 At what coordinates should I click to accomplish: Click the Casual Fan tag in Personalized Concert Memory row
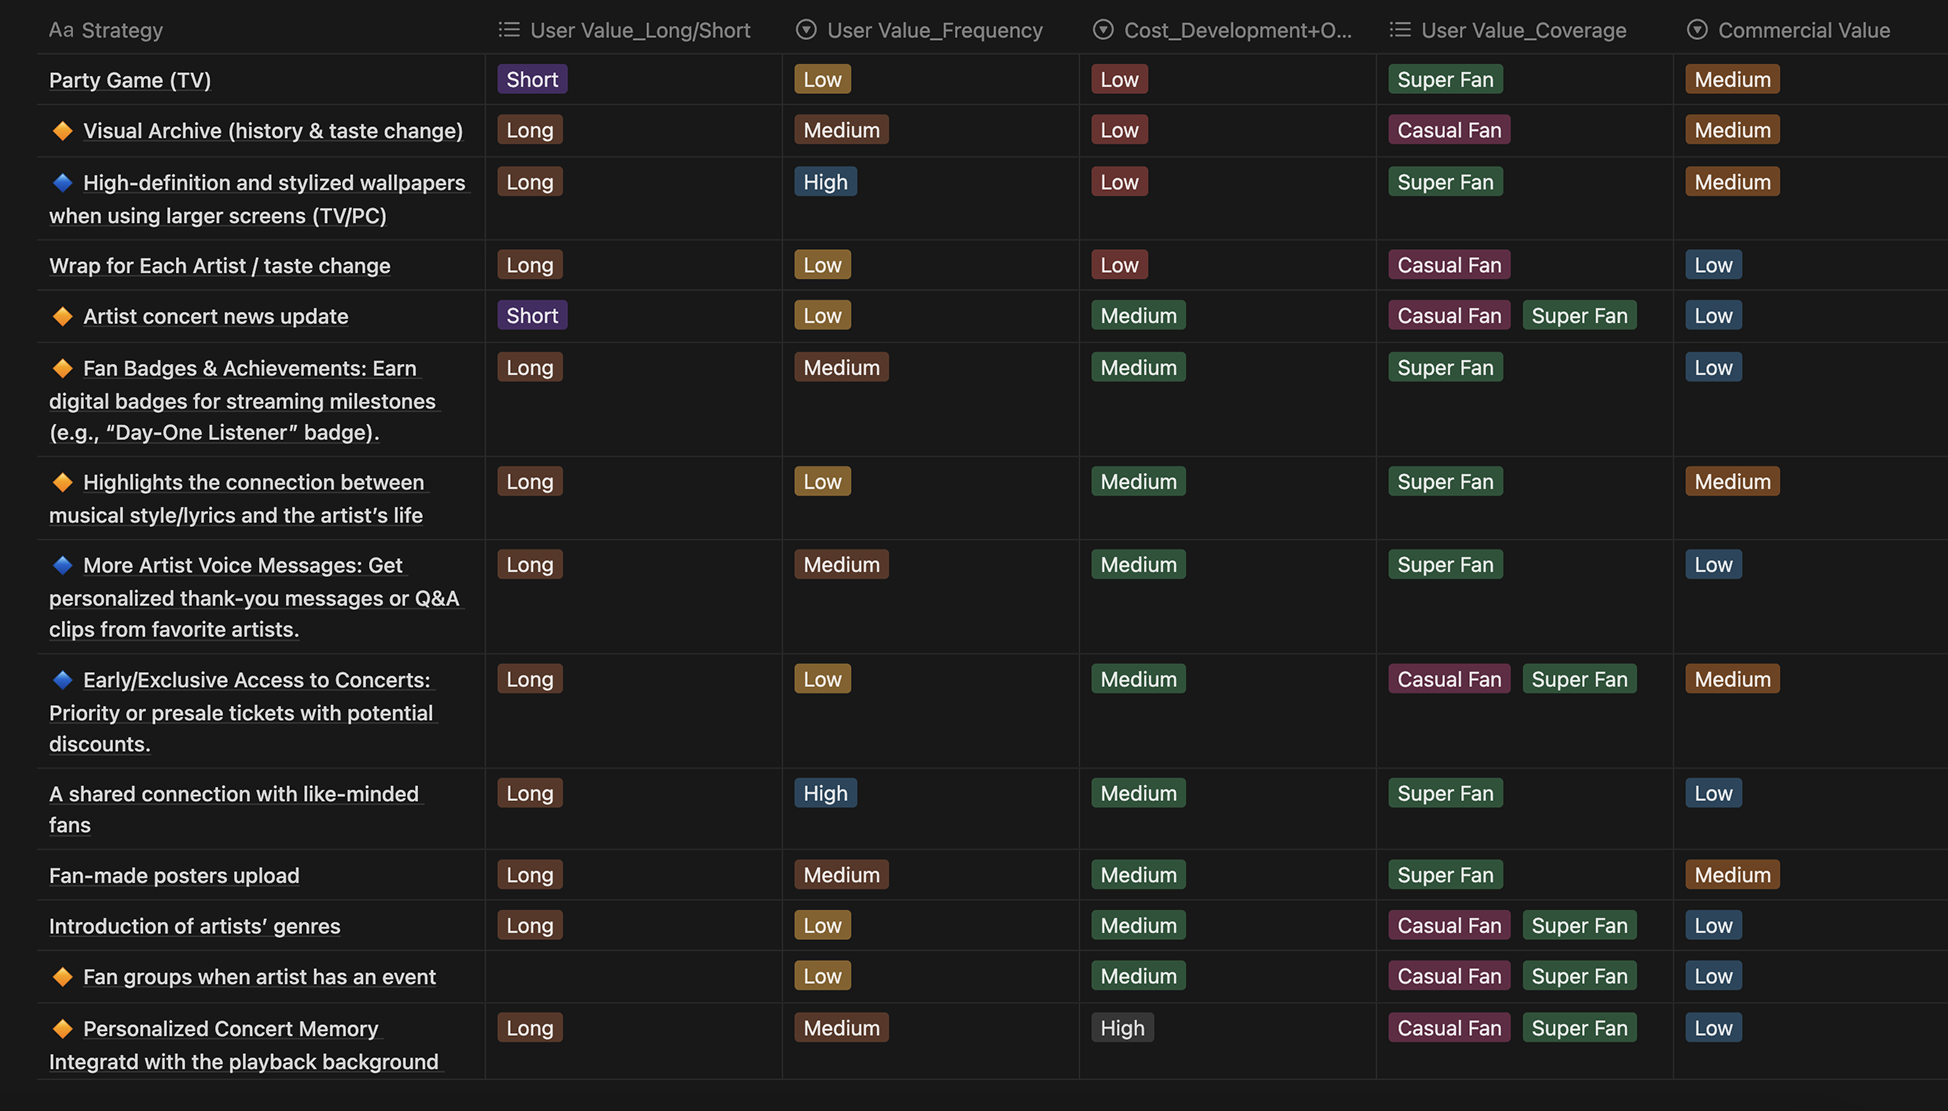(x=1449, y=1028)
